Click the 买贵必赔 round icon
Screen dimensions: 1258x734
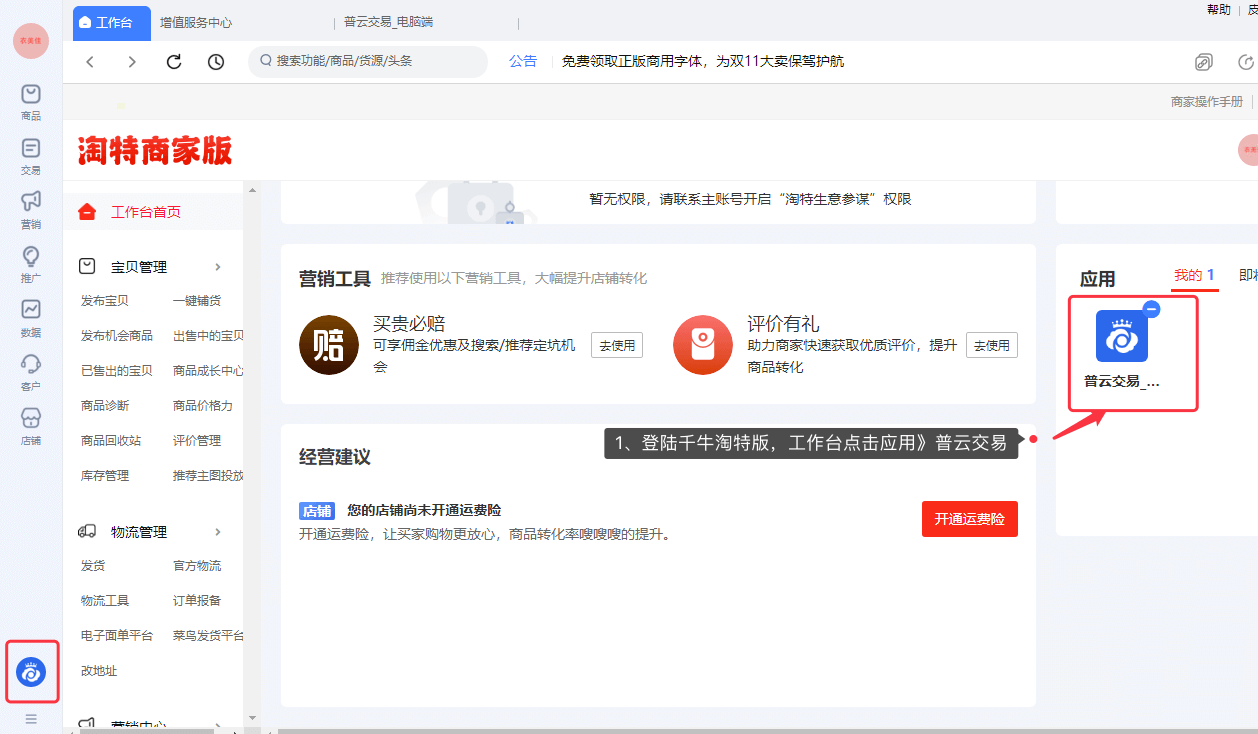tap(329, 345)
